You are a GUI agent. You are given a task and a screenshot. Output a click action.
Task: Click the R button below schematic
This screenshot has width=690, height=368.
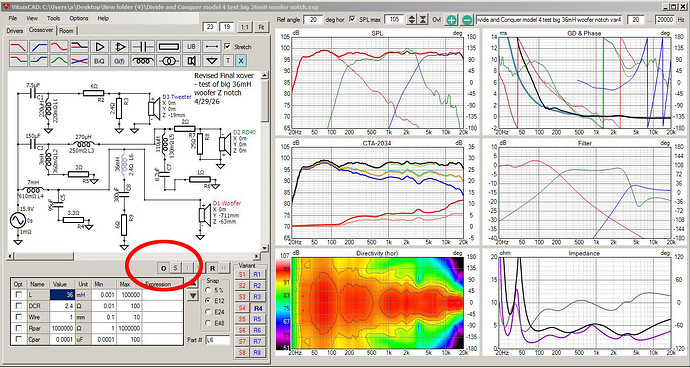pyautogui.click(x=212, y=268)
